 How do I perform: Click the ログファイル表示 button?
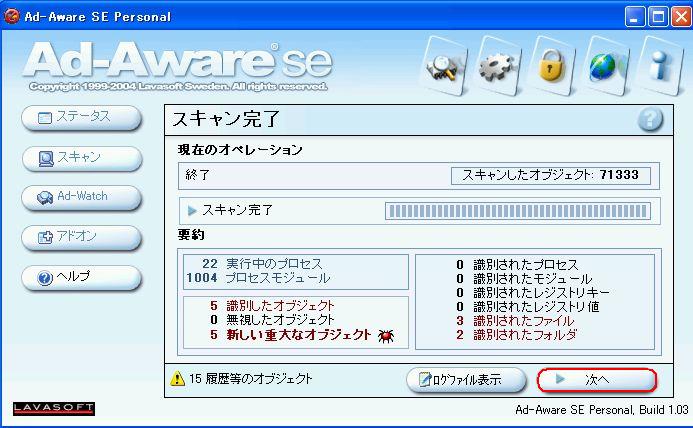pos(466,380)
